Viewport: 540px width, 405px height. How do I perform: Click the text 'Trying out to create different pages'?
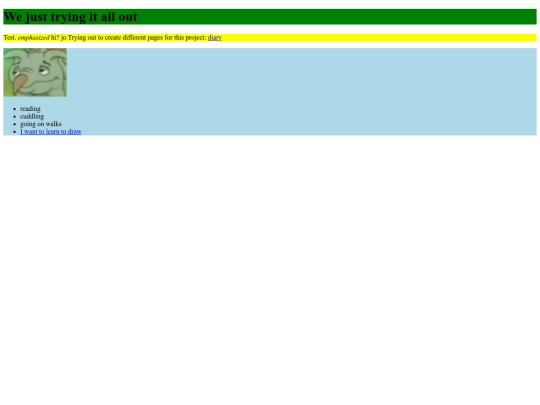tap(115, 38)
